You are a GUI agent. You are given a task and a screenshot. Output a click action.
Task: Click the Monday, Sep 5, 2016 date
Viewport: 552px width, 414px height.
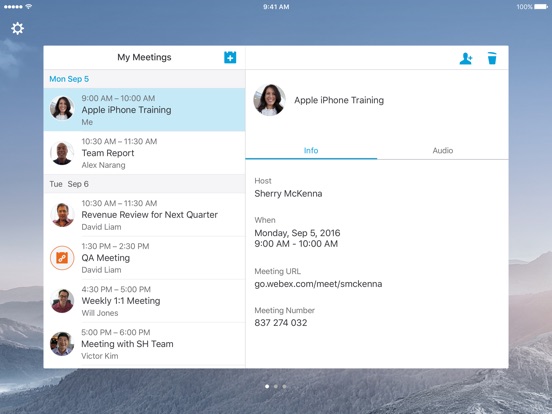click(x=297, y=233)
